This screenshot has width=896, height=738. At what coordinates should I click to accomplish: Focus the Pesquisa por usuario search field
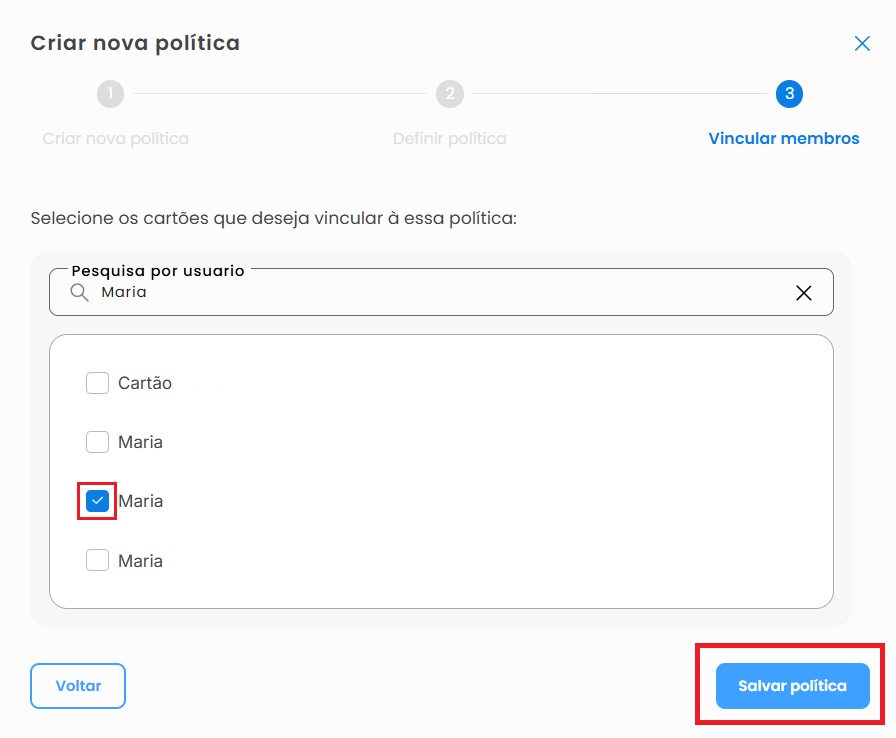point(440,292)
